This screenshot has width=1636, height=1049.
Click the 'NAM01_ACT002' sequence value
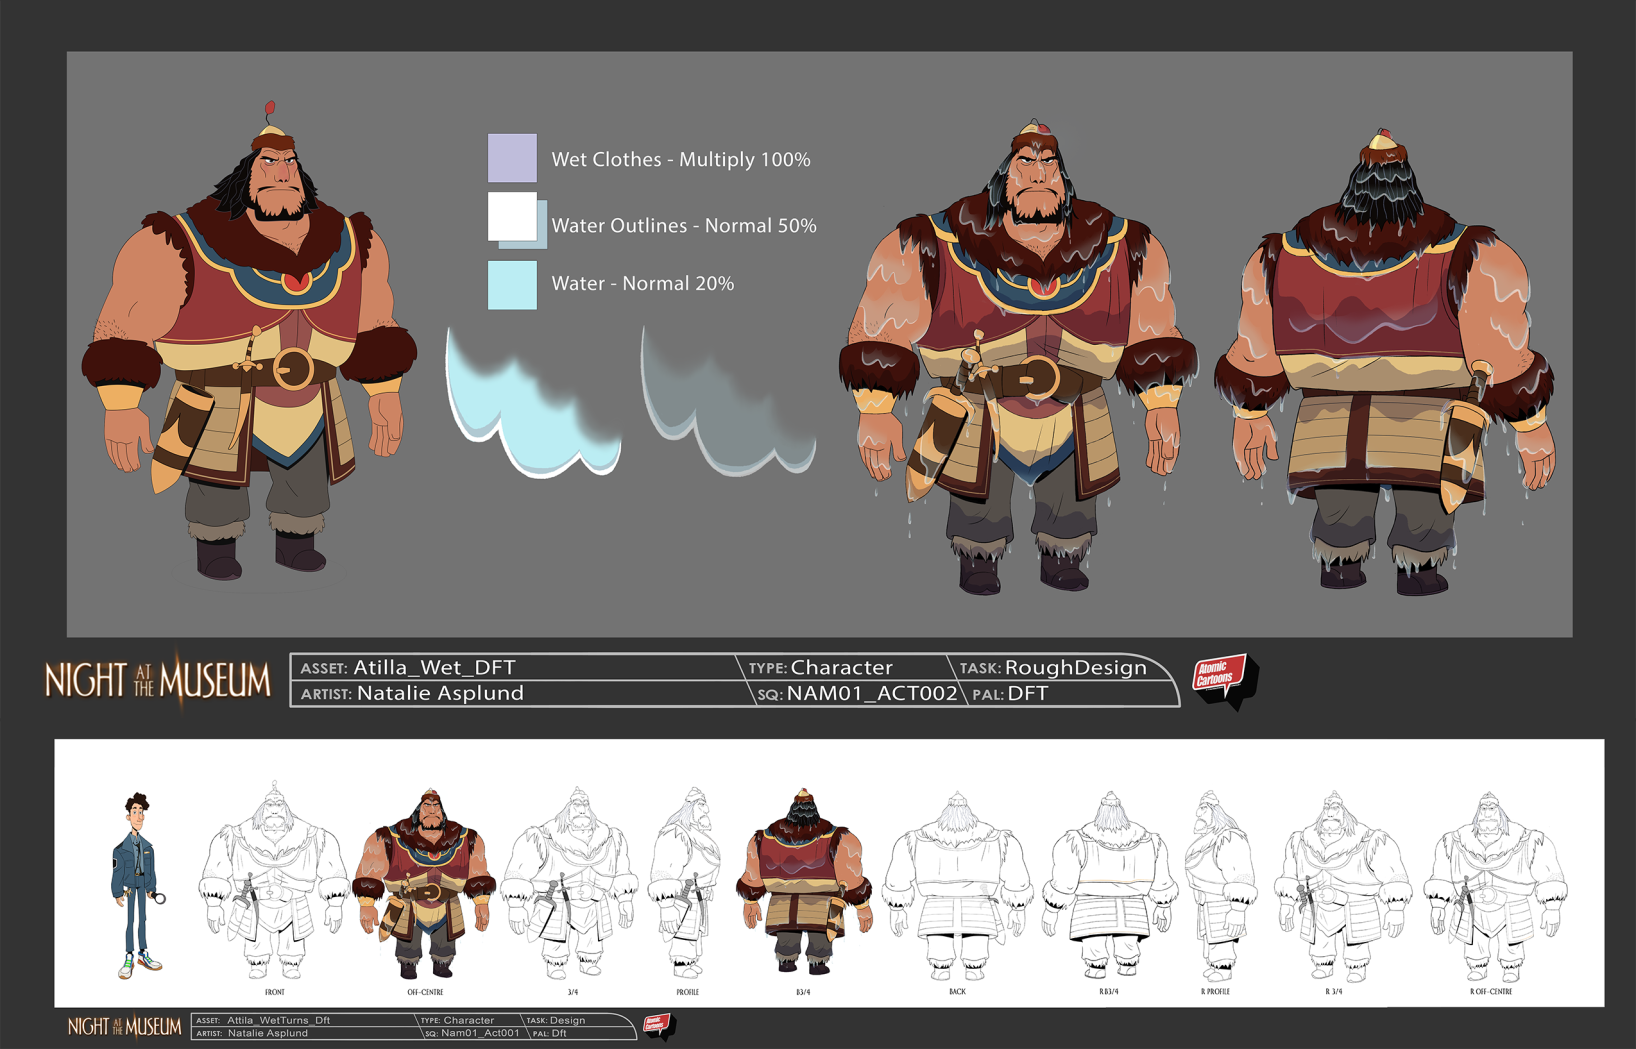click(x=872, y=693)
